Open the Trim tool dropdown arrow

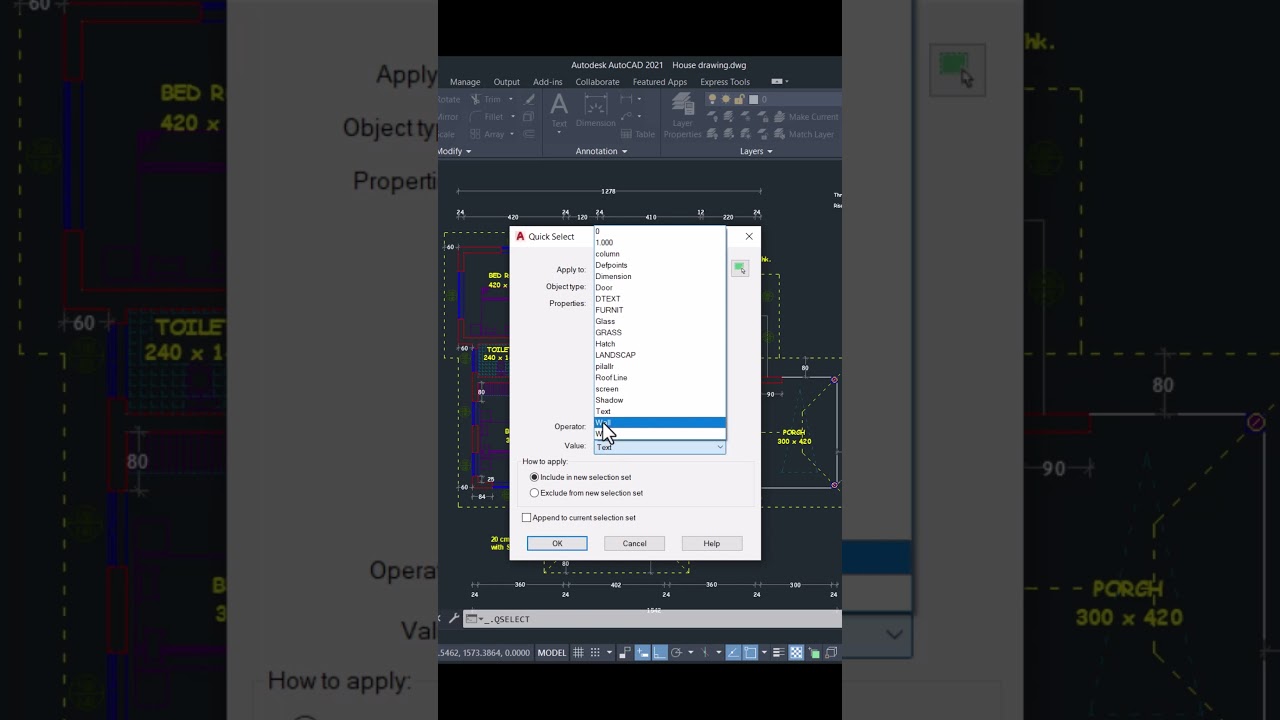pyautogui.click(x=511, y=99)
